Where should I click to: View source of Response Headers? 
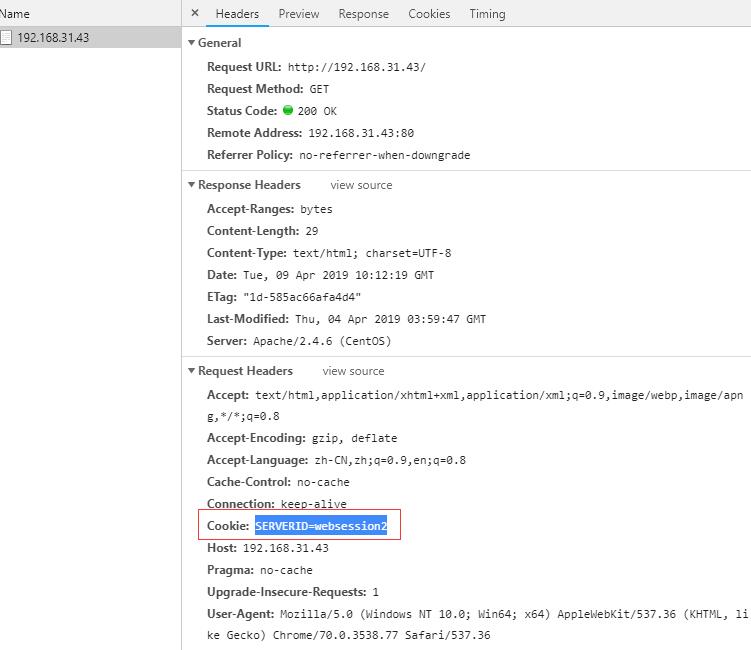tap(361, 185)
